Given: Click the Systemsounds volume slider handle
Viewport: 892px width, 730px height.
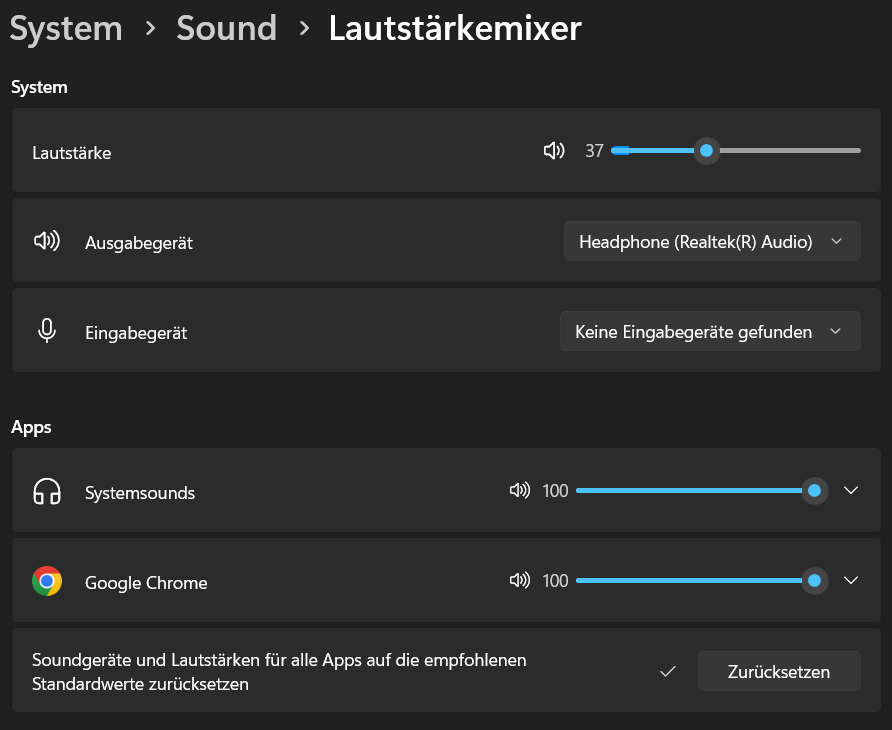Looking at the screenshot, I should click(815, 491).
